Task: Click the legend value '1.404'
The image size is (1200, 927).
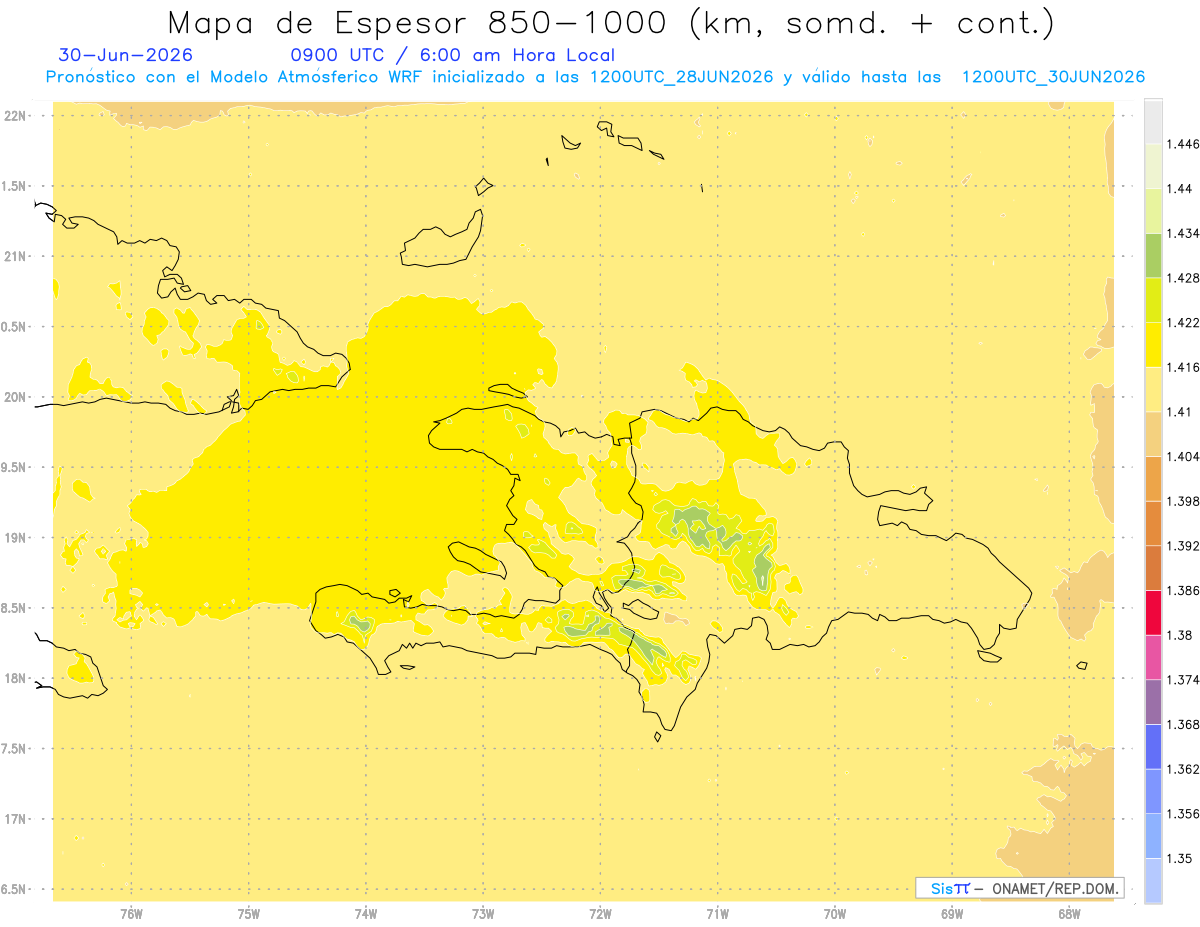Action: [x=1184, y=456]
